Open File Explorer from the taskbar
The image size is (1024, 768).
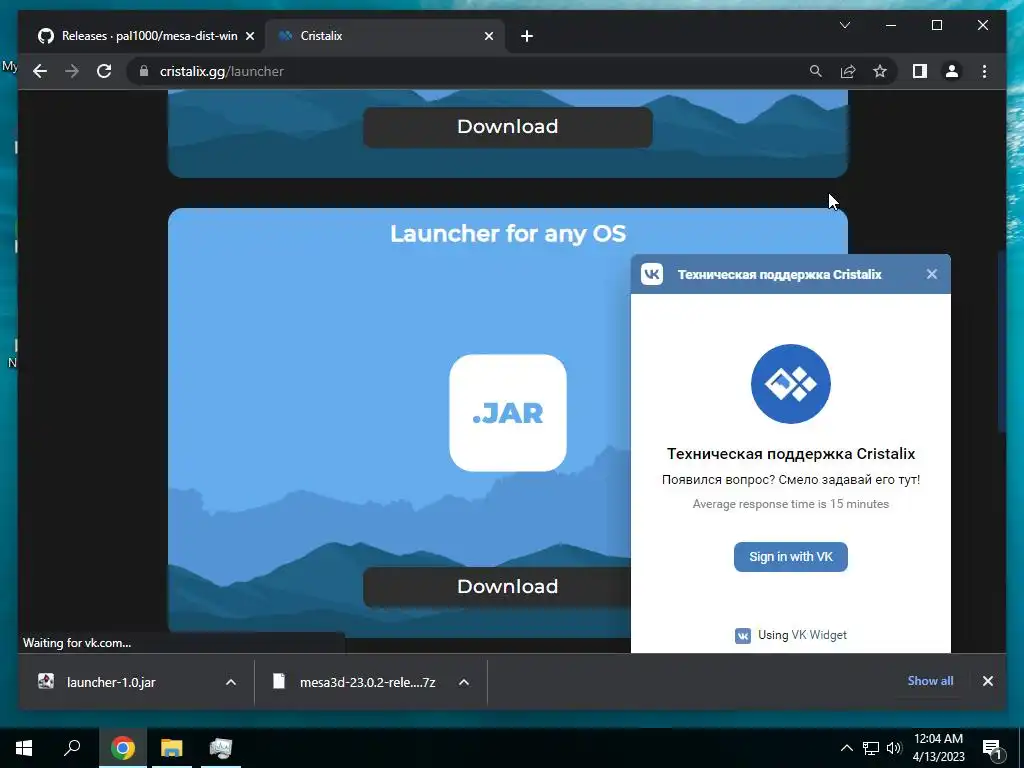click(x=172, y=748)
